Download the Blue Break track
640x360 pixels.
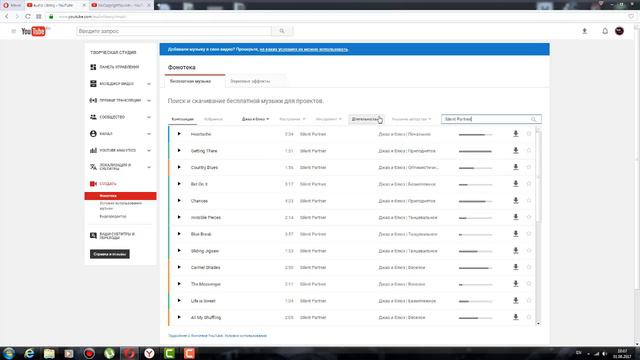(x=516, y=234)
